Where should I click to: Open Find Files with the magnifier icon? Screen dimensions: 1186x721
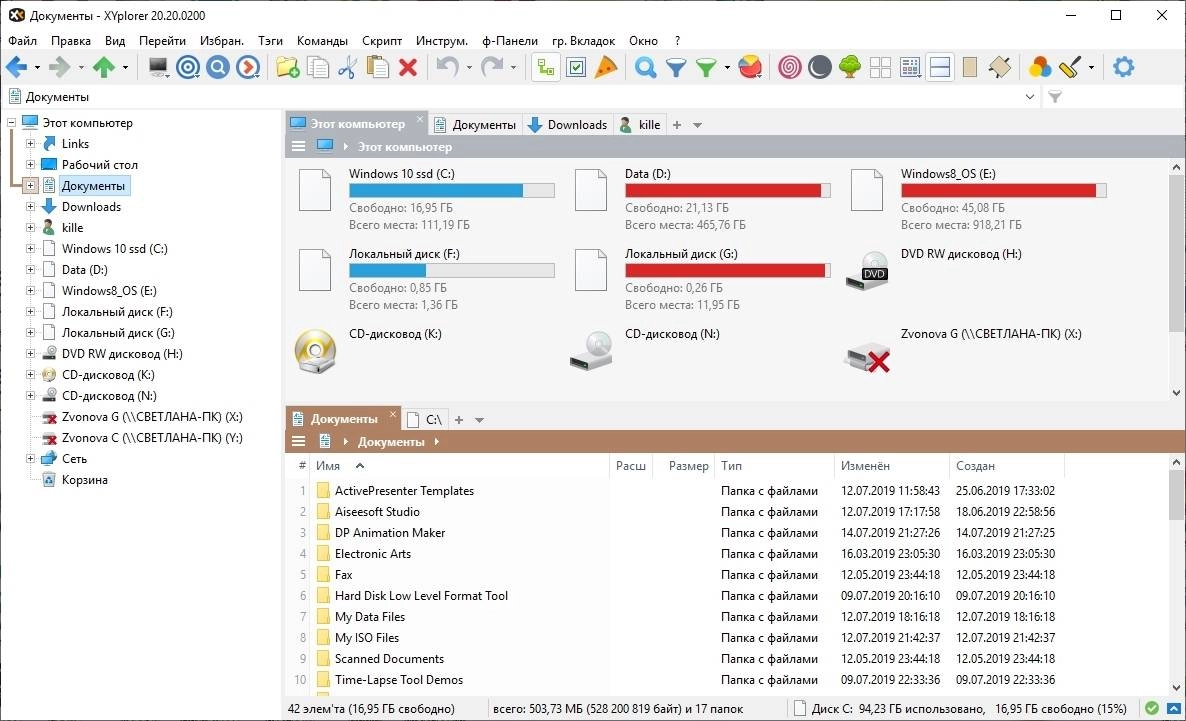pos(645,67)
